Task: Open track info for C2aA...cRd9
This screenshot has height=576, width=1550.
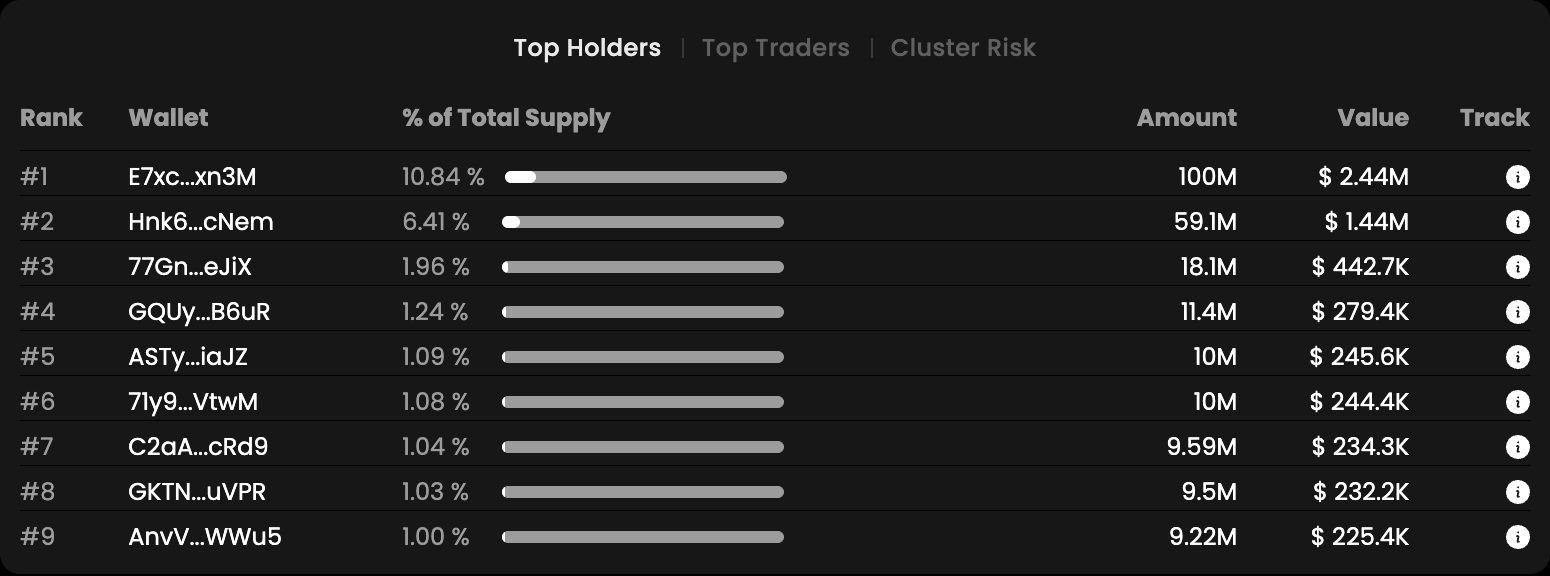Action: tap(1517, 447)
